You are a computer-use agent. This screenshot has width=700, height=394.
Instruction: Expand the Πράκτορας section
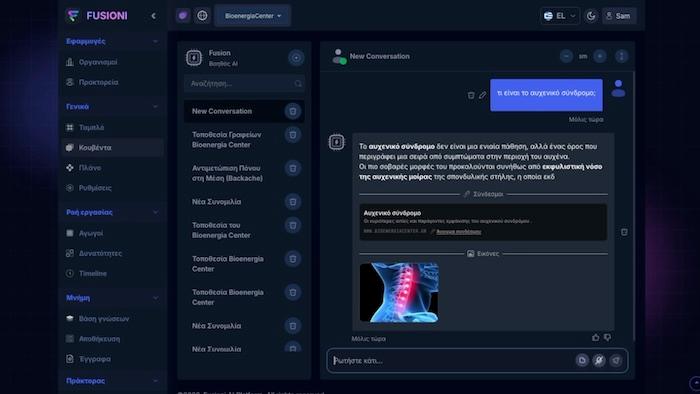coord(155,381)
